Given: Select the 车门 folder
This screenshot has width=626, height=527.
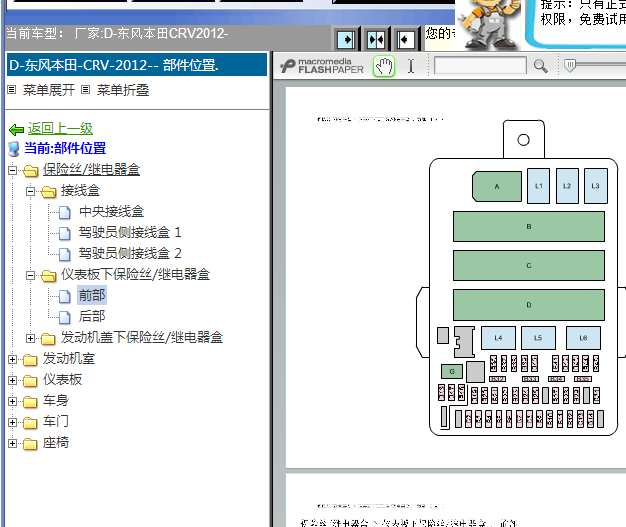Looking at the screenshot, I should (x=56, y=421).
